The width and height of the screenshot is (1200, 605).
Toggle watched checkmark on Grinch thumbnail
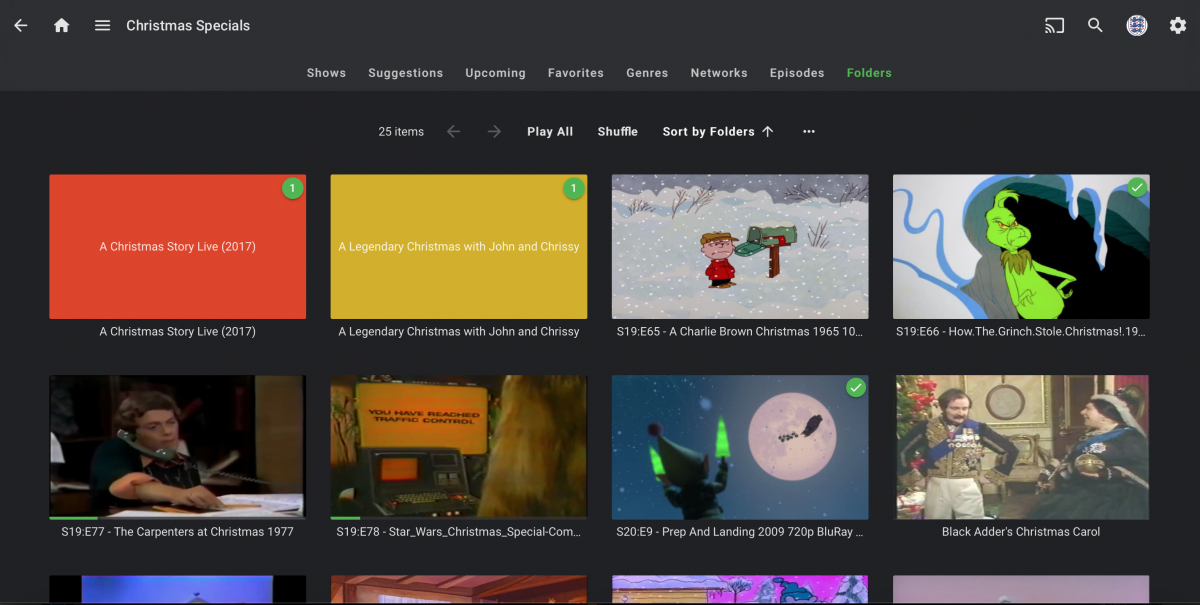pos(1136,188)
